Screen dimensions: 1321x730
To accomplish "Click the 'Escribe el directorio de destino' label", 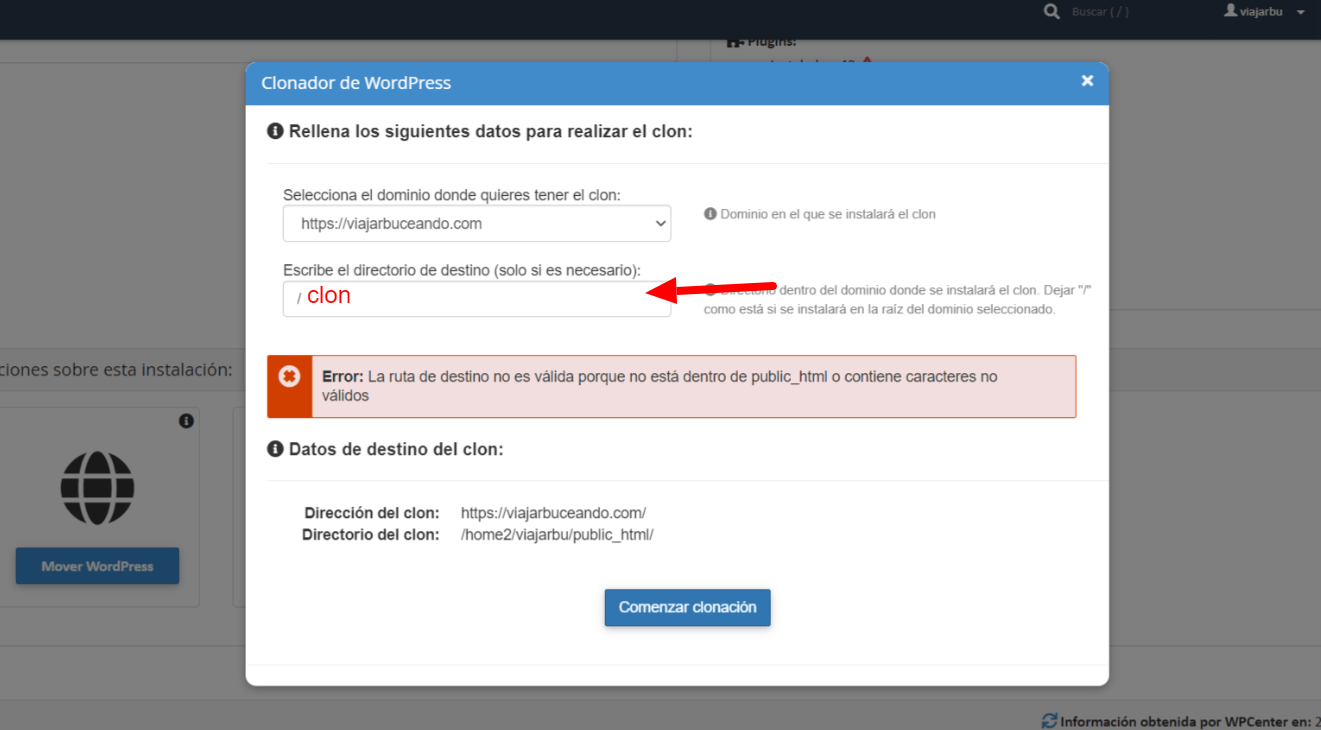I will 462,270.
